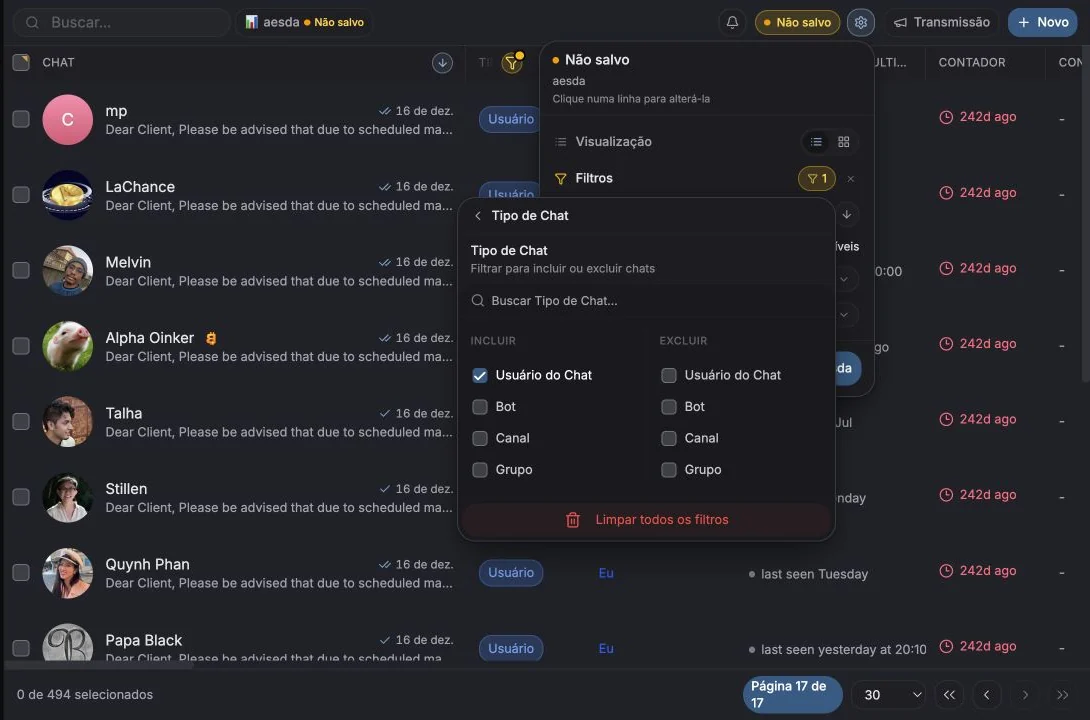Go back from Tipo de Chat panel
The height and width of the screenshot is (720, 1090).
pos(478,216)
